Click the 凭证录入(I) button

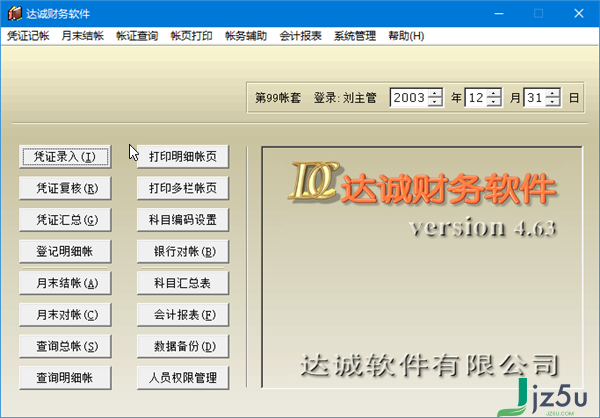[x=65, y=157]
